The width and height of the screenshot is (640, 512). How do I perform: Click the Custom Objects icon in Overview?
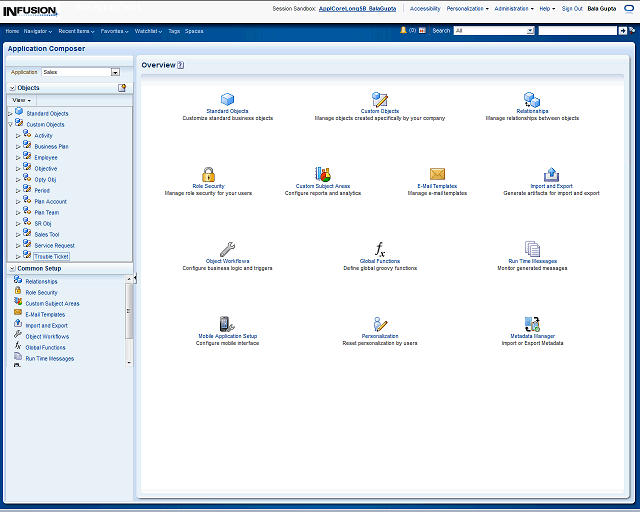[379, 99]
